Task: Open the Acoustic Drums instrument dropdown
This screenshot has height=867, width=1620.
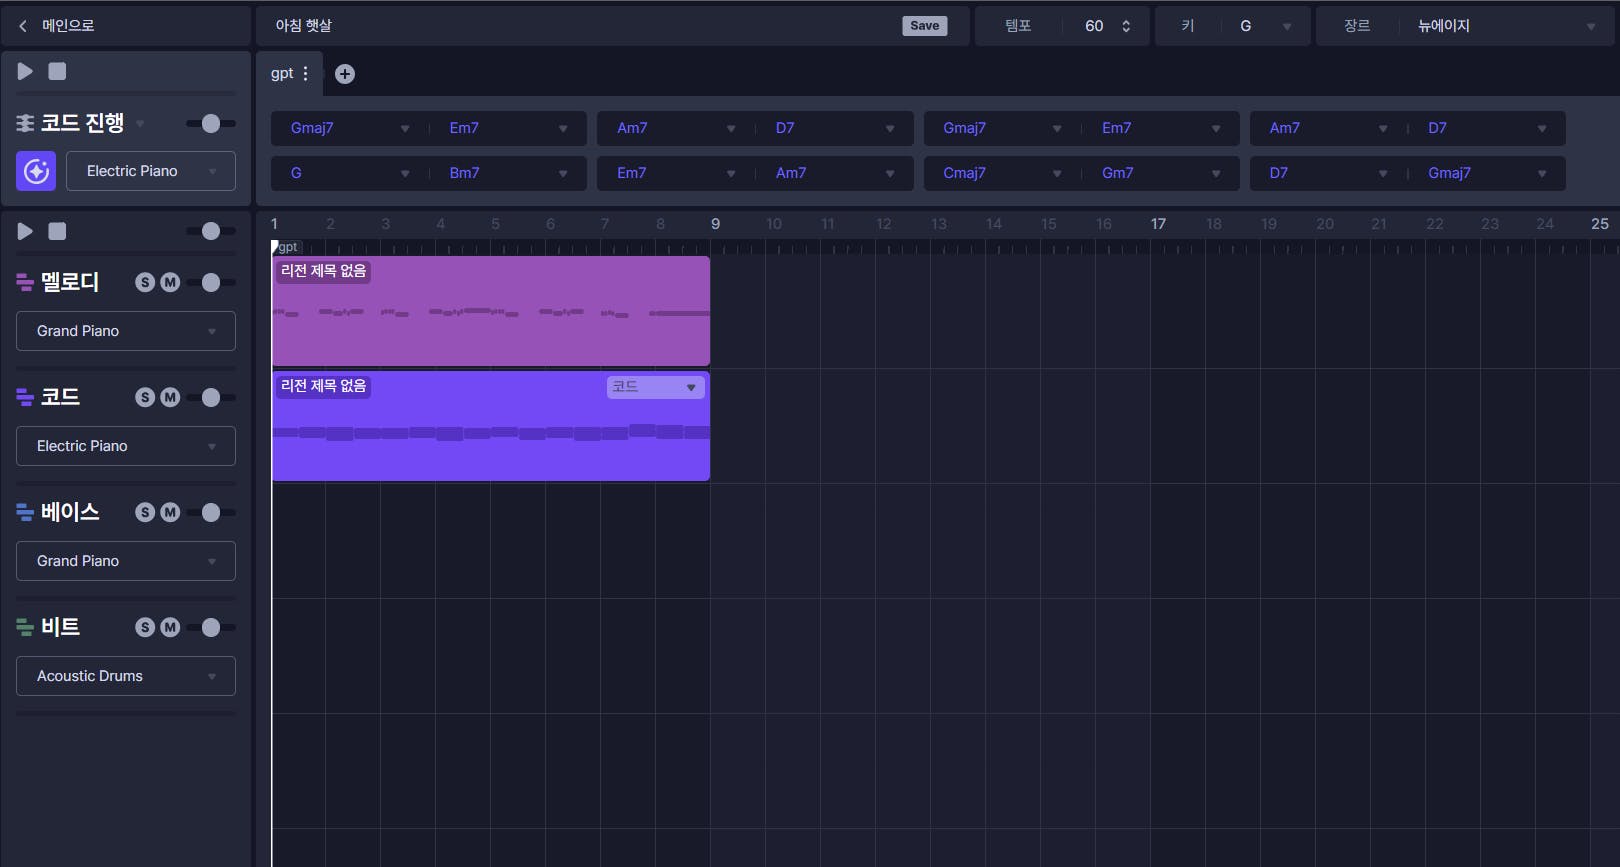Action: (x=126, y=676)
